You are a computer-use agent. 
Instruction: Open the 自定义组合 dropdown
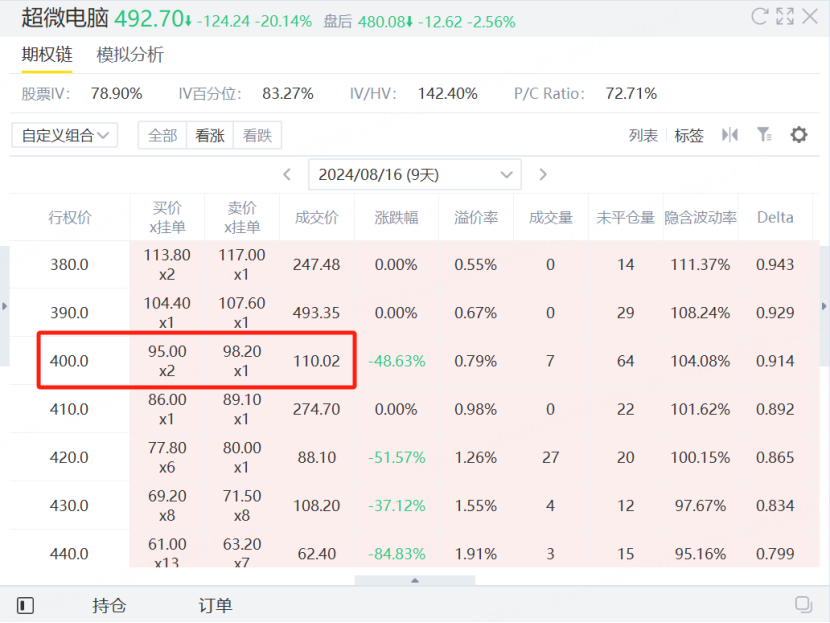coord(65,135)
